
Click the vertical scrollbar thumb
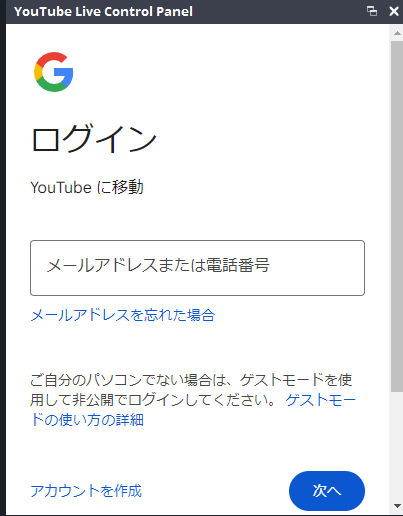coord(397,216)
